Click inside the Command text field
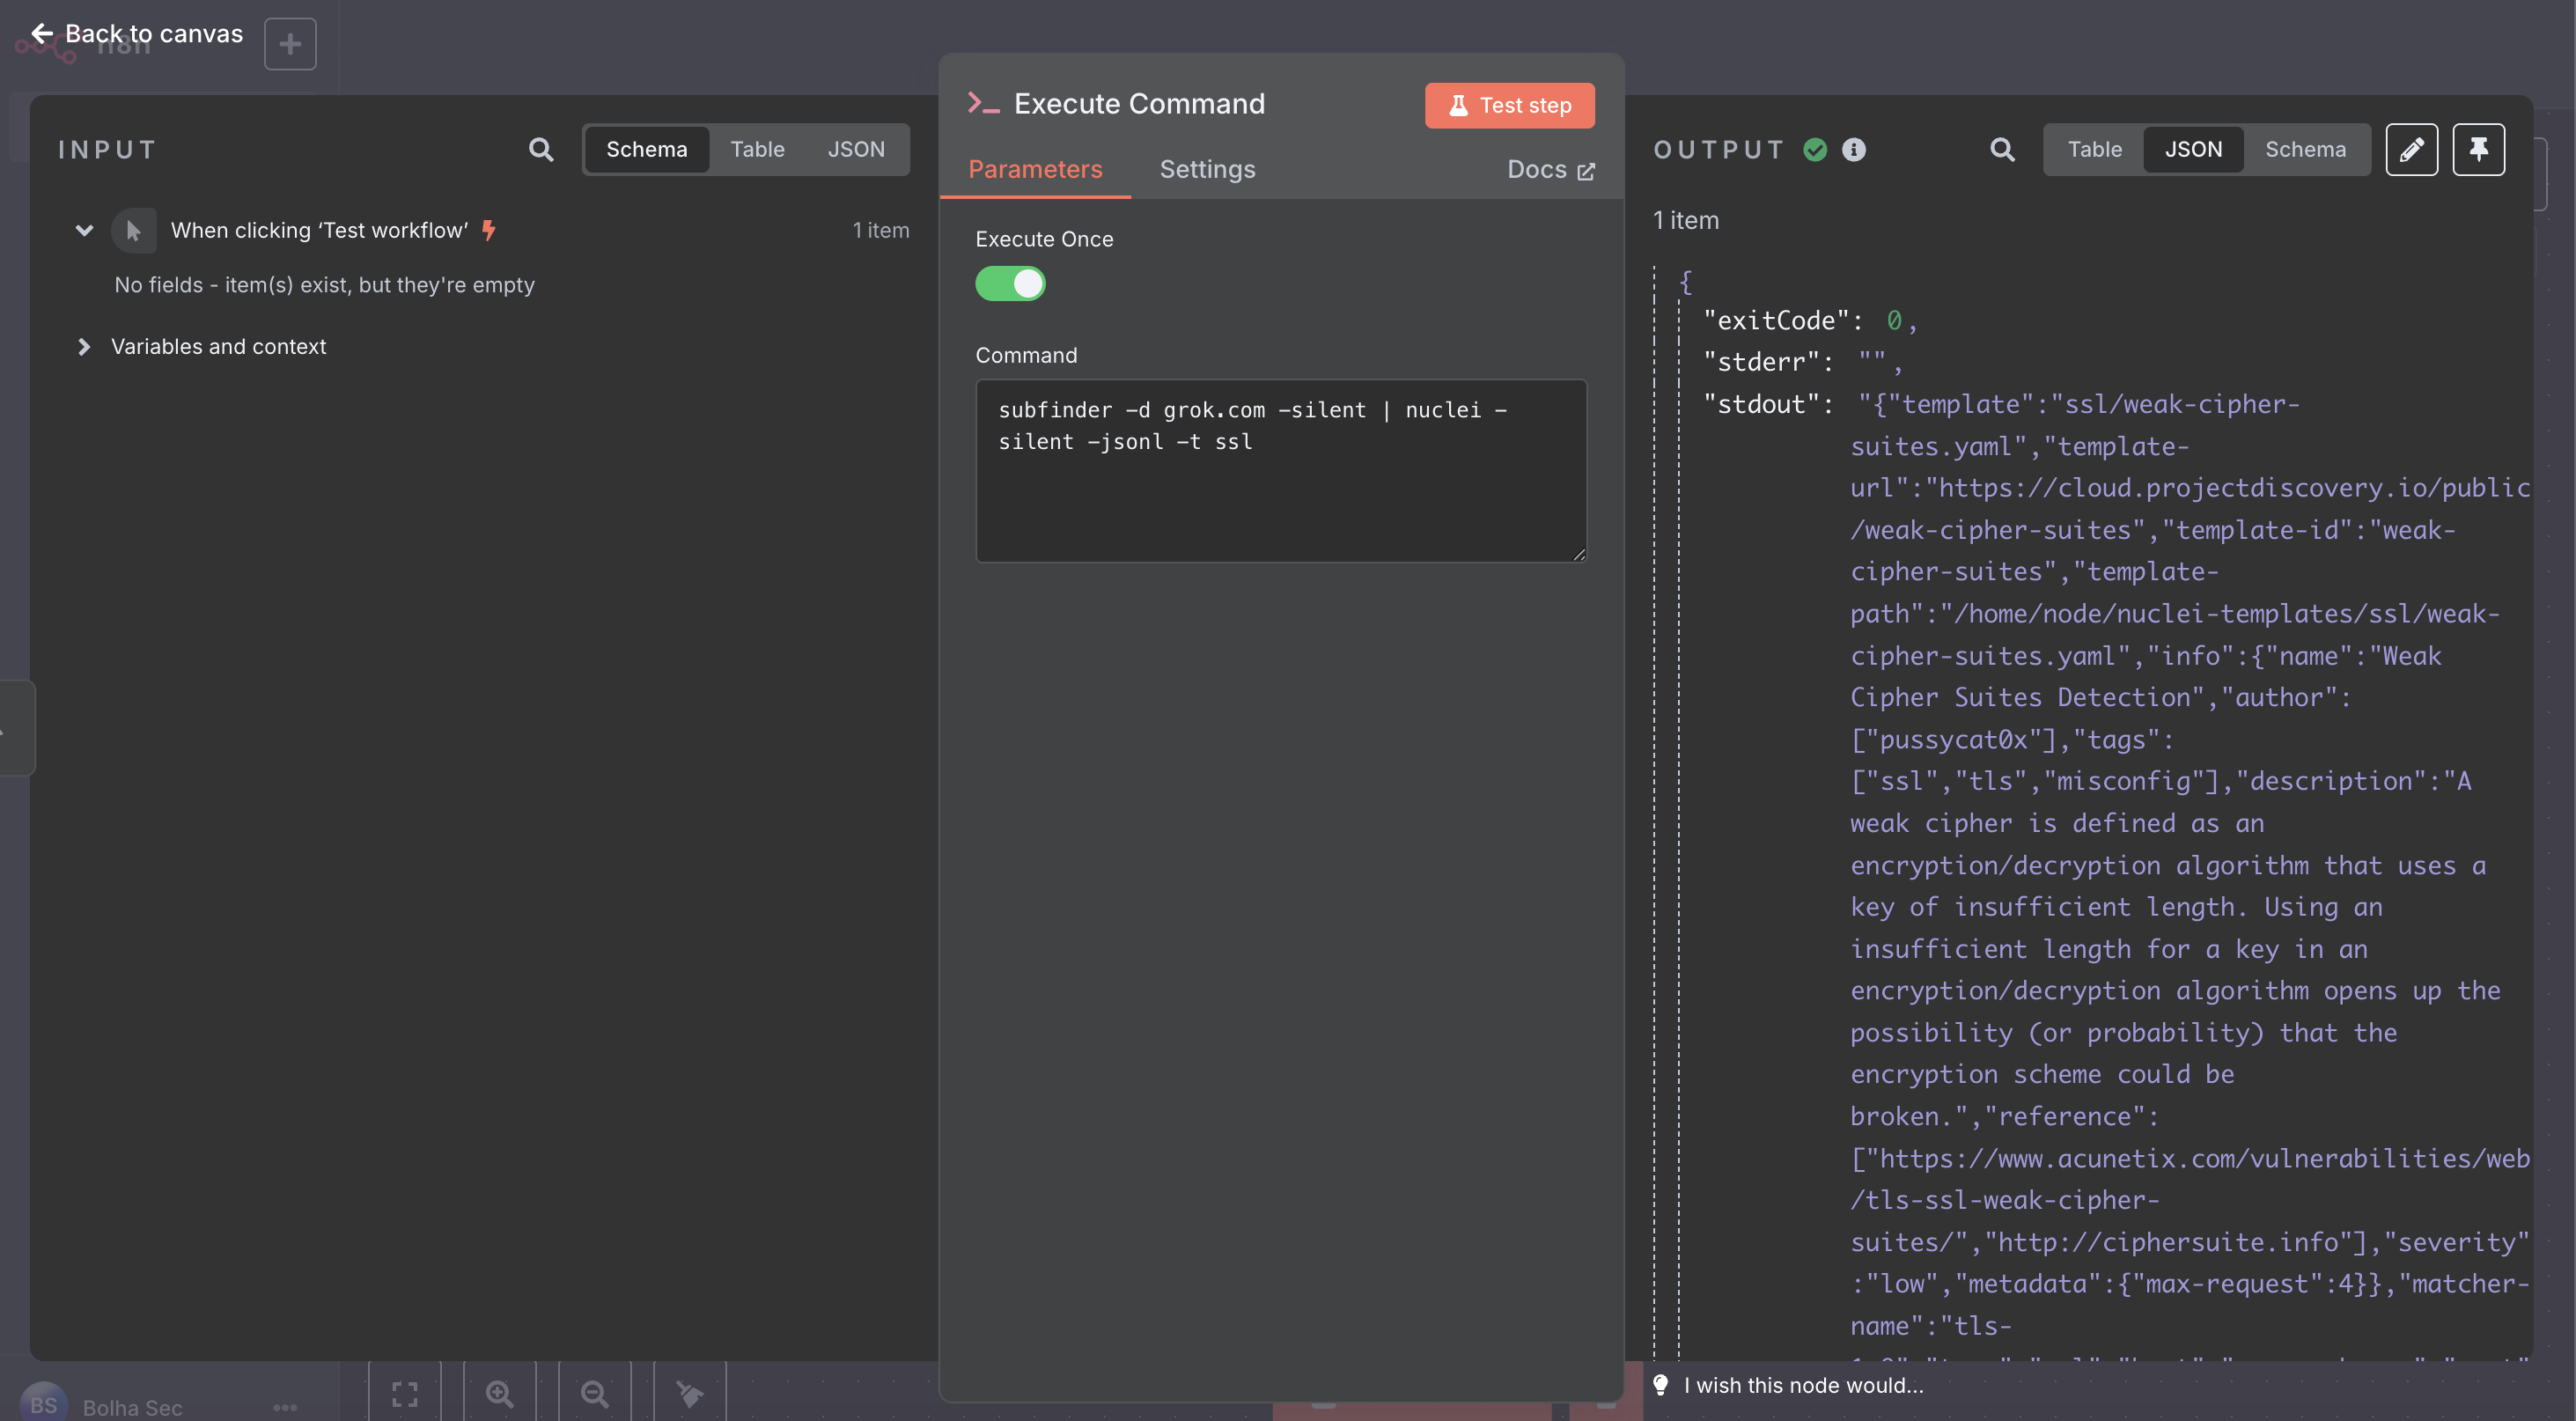 (x=1281, y=471)
